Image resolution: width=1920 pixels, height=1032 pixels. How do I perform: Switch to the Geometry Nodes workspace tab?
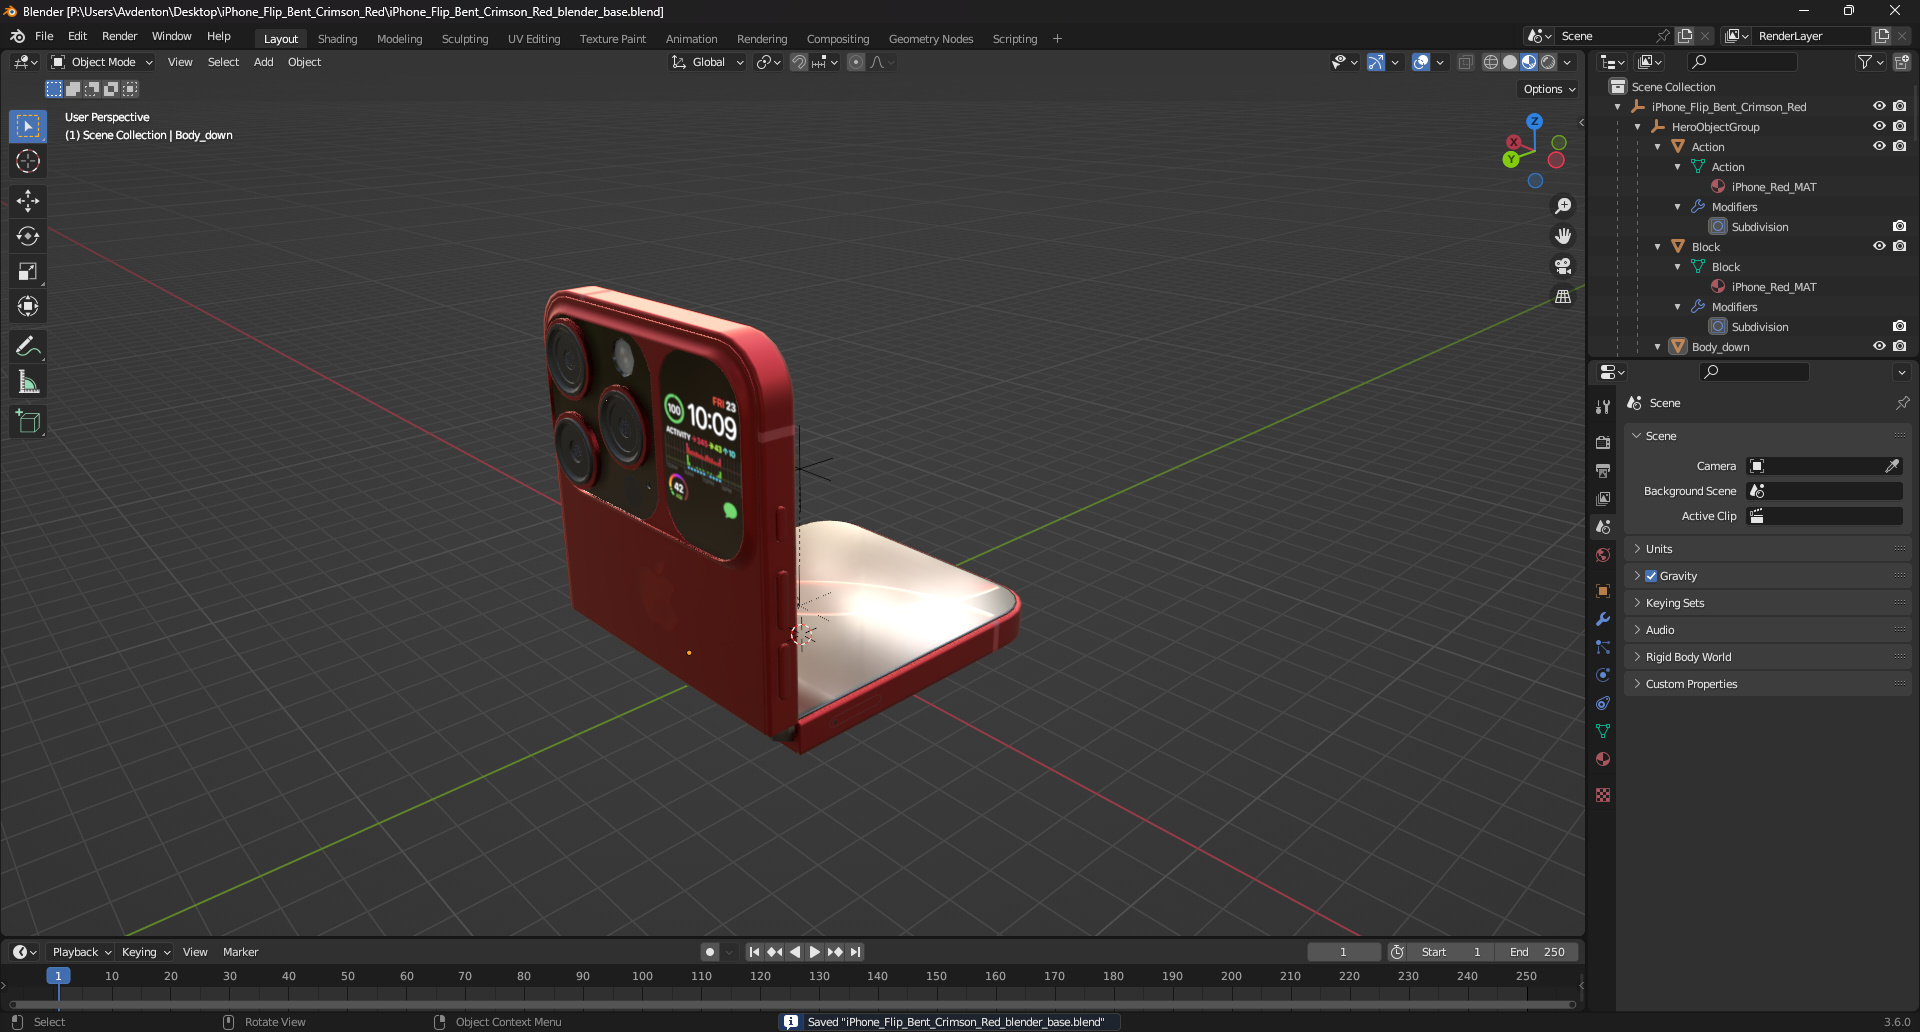(x=930, y=39)
